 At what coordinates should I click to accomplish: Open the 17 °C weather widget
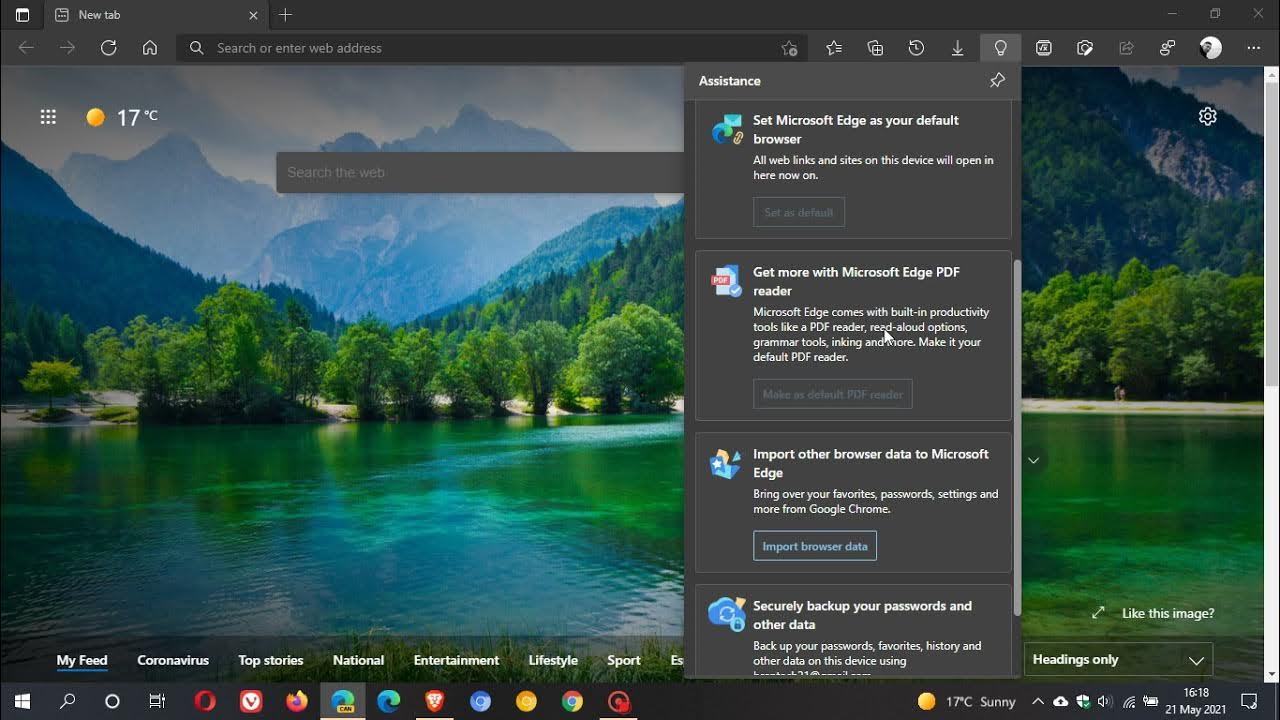tap(122, 117)
